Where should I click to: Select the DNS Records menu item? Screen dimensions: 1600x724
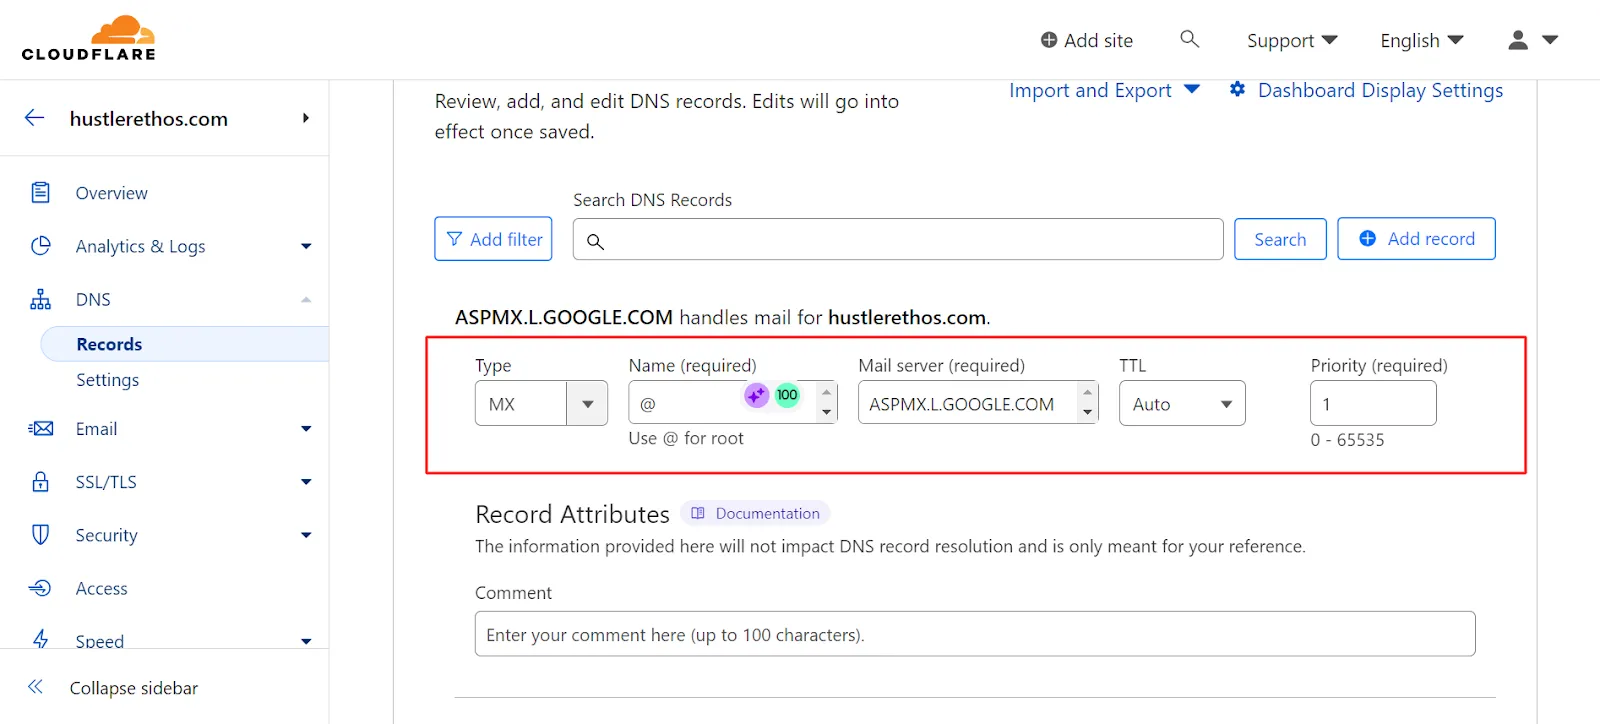(x=109, y=344)
